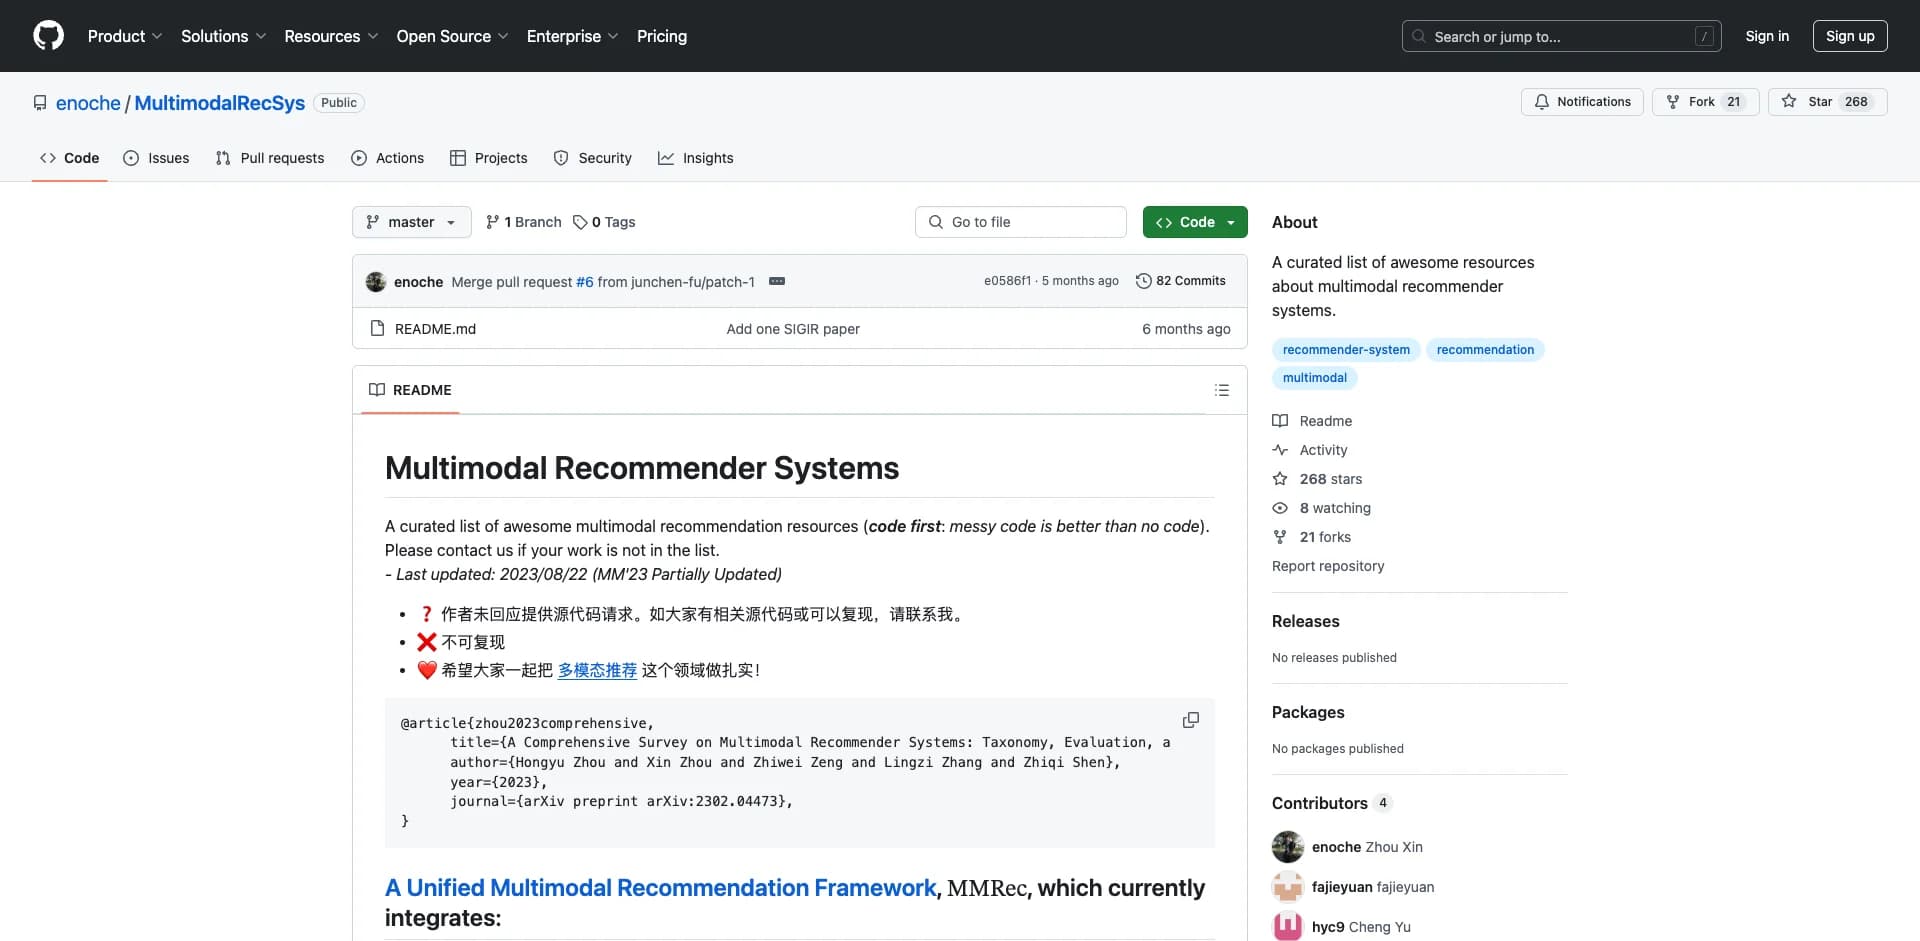Open the Pull requests tab
Image resolution: width=1920 pixels, height=941 pixels.
[x=270, y=158]
